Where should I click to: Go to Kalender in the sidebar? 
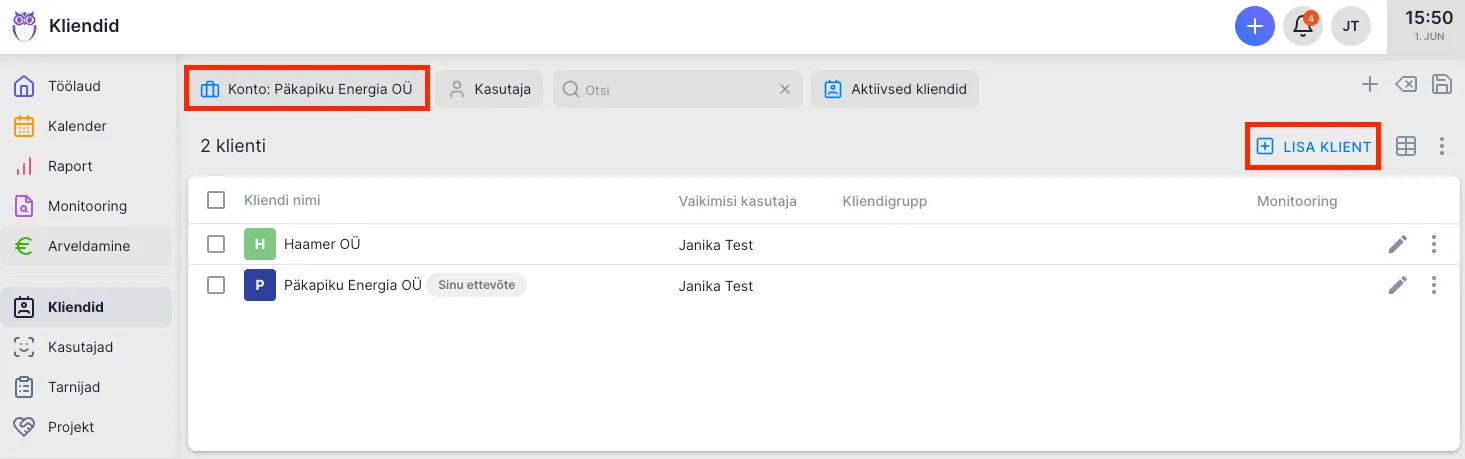[x=77, y=126]
